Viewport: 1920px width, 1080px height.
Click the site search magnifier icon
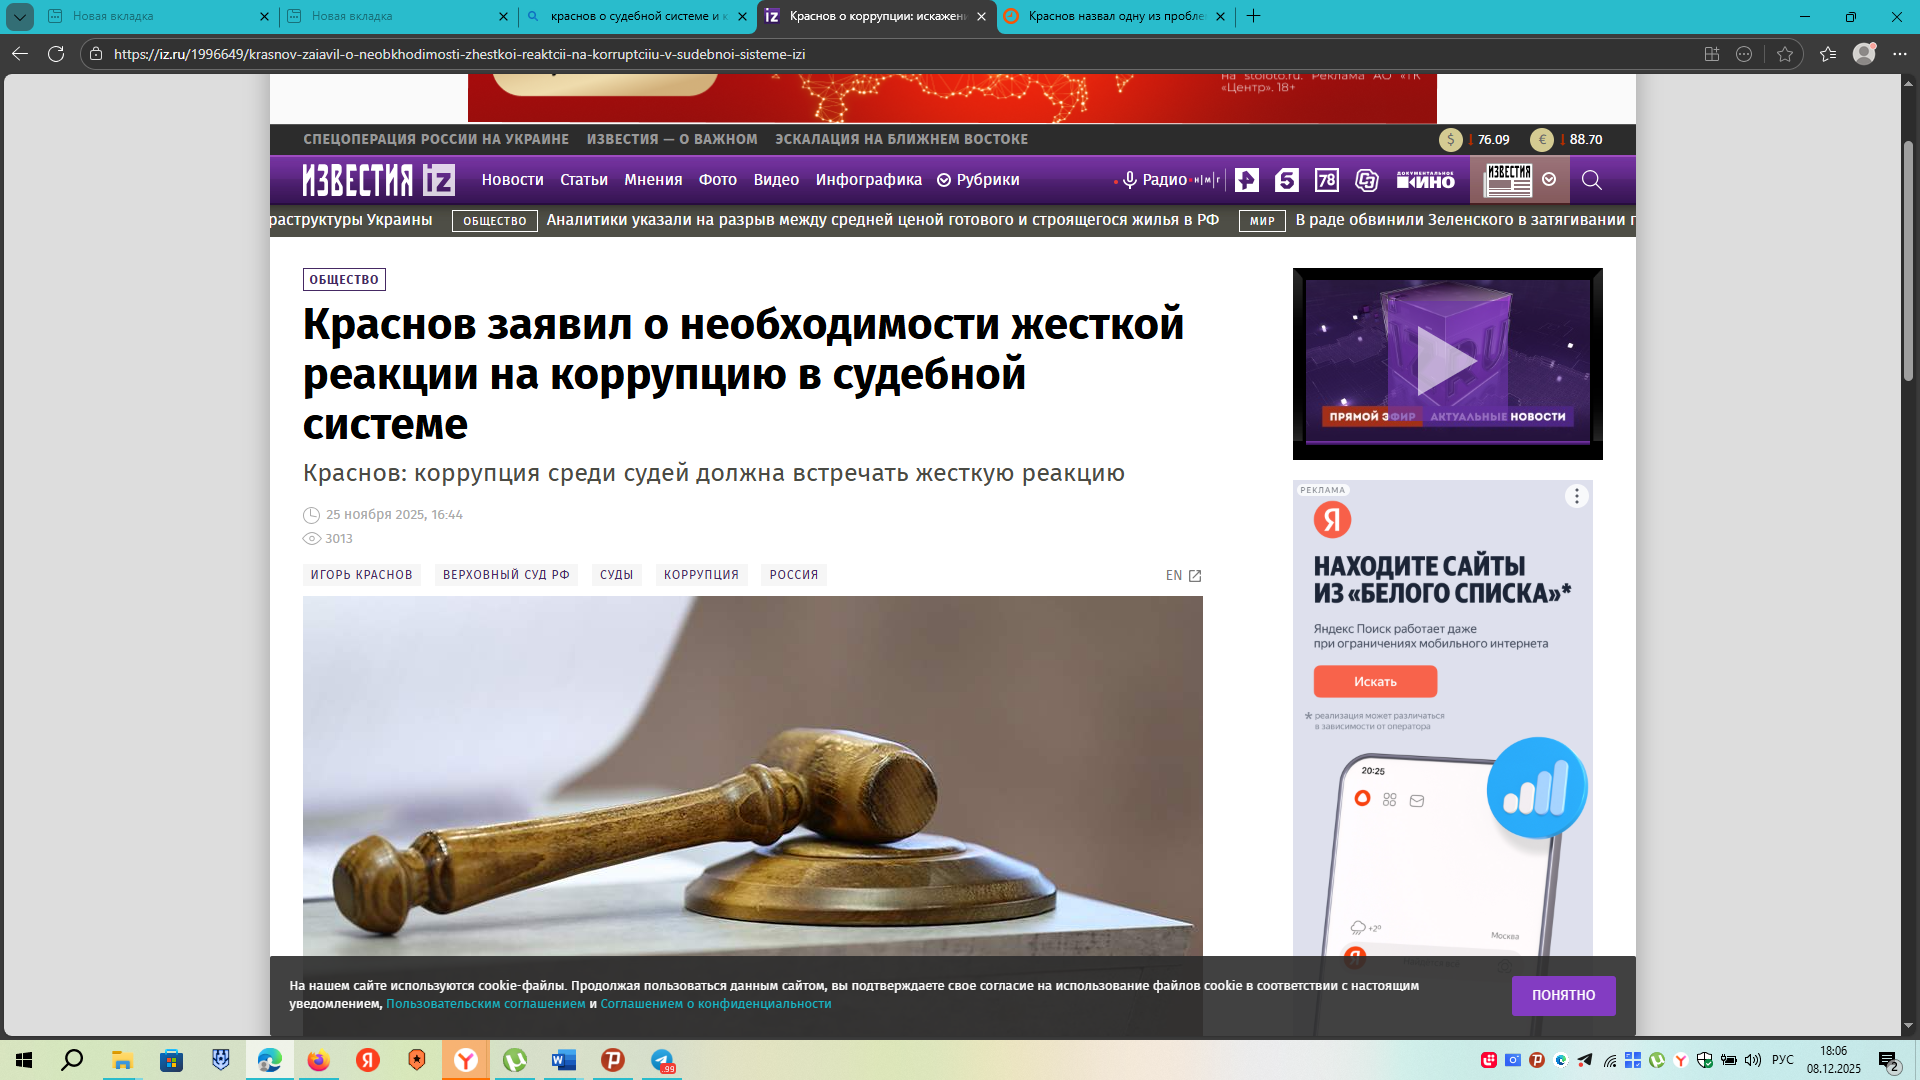coord(1591,180)
